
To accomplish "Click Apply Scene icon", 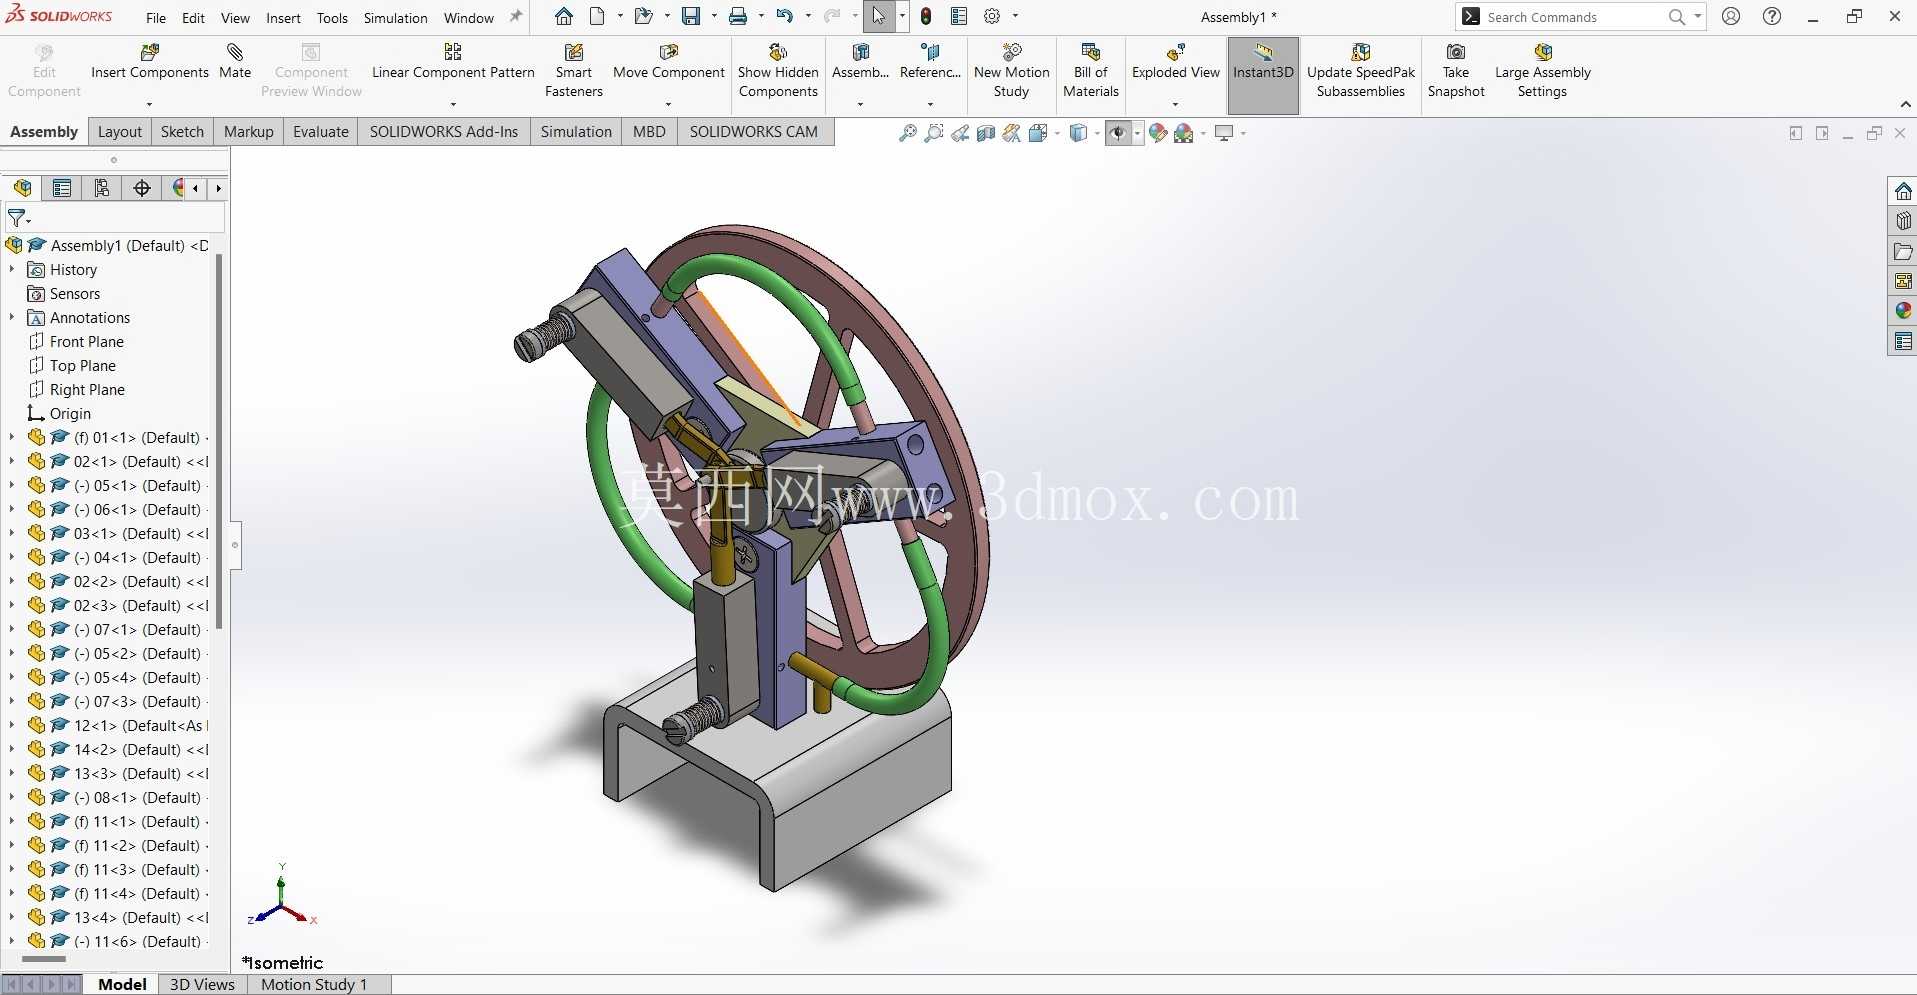I will 1184,133.
